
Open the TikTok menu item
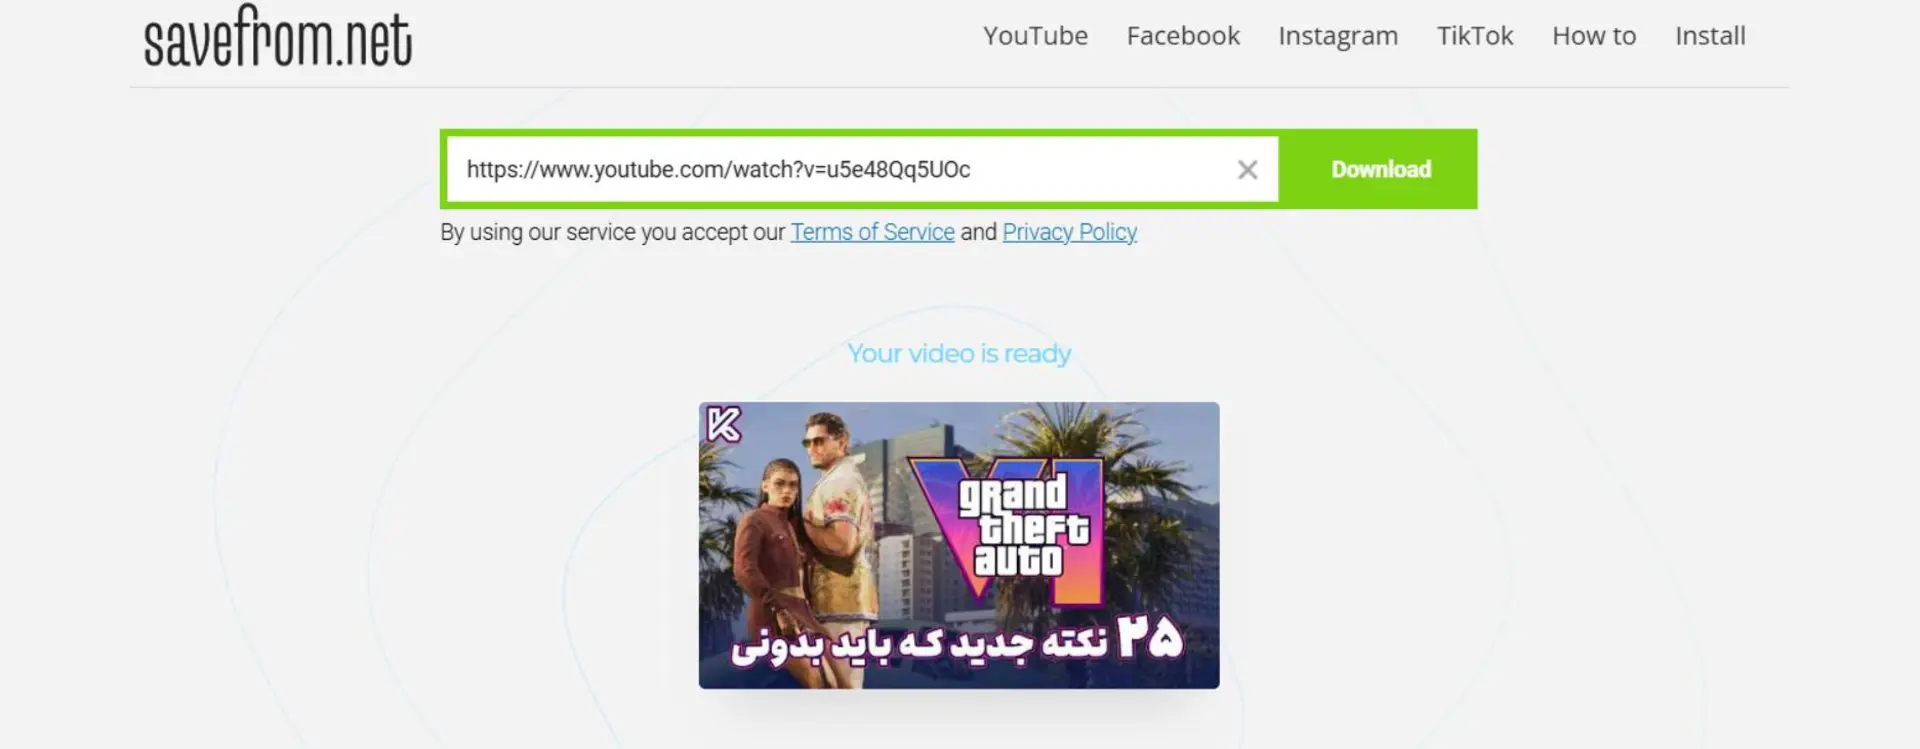point(1475,36)
